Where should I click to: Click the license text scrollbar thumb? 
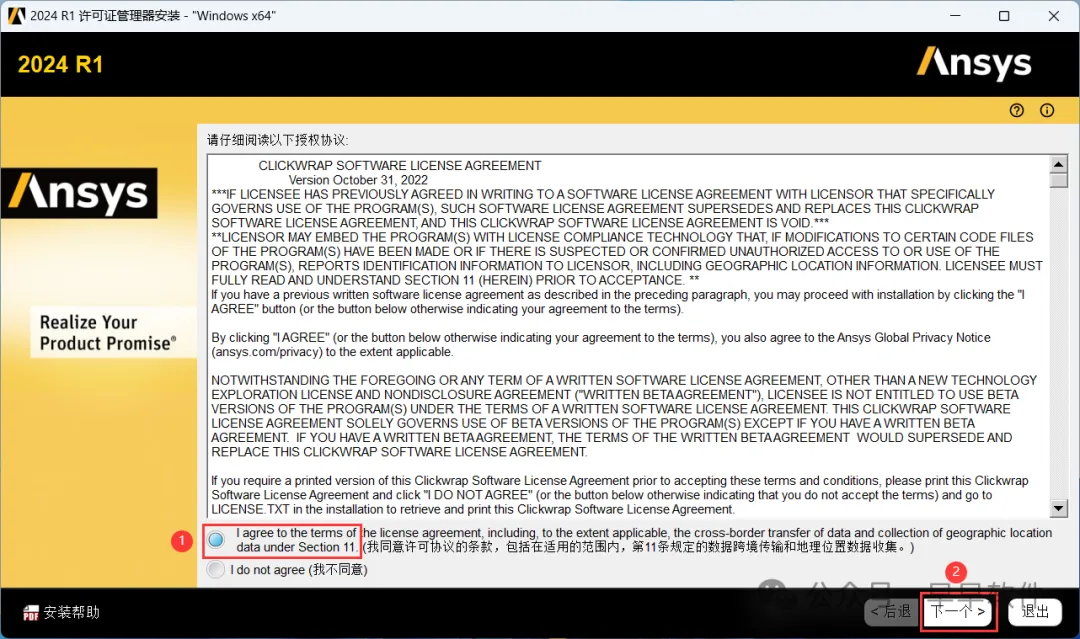click(x=1059, y=180)
